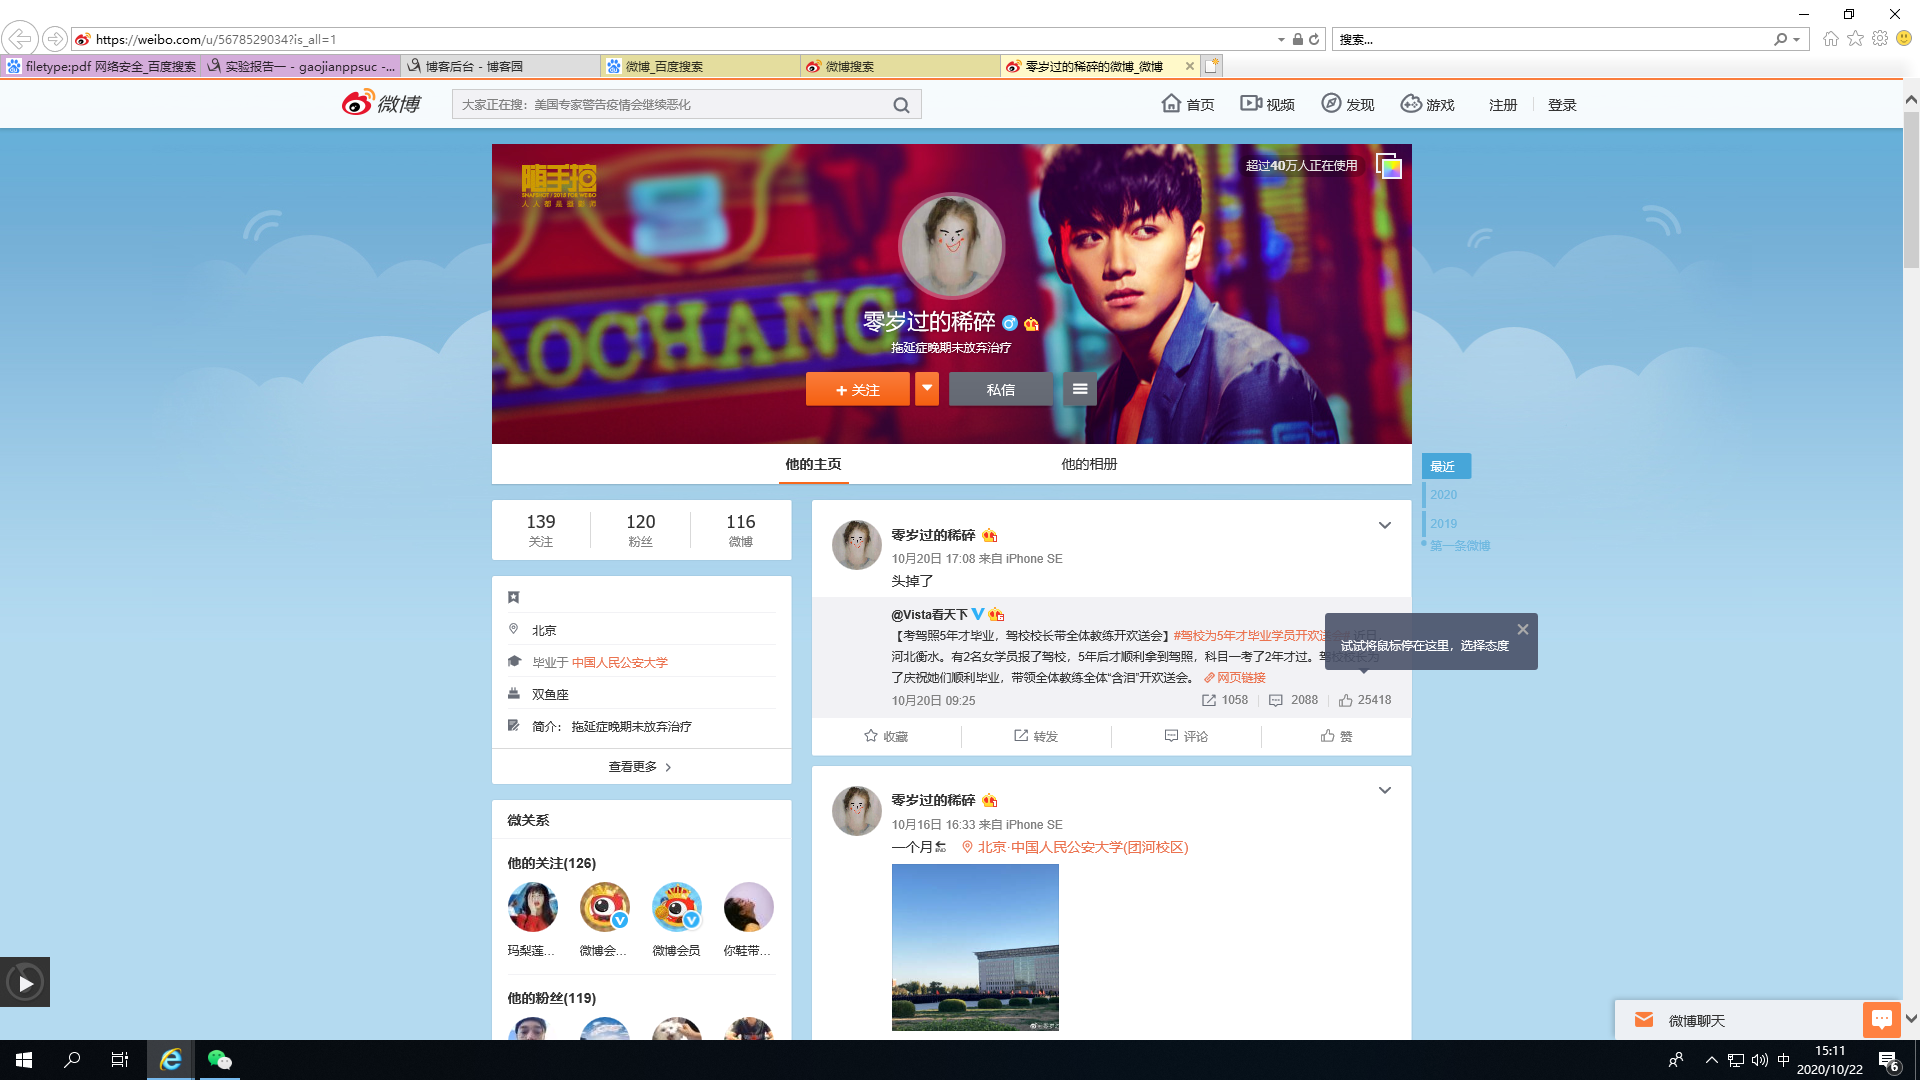Expand the first post's chevron menu

pyautogui.click(x=1385, y=525)
